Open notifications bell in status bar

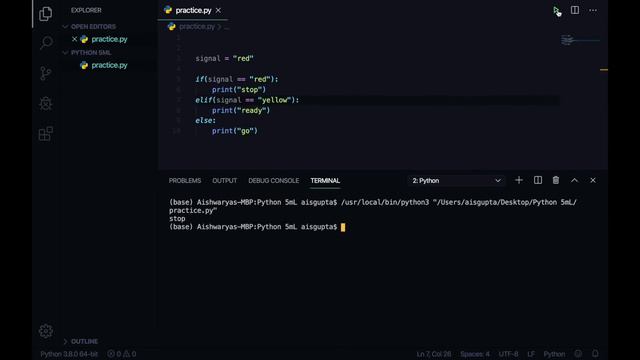click(x=595, y=353)
